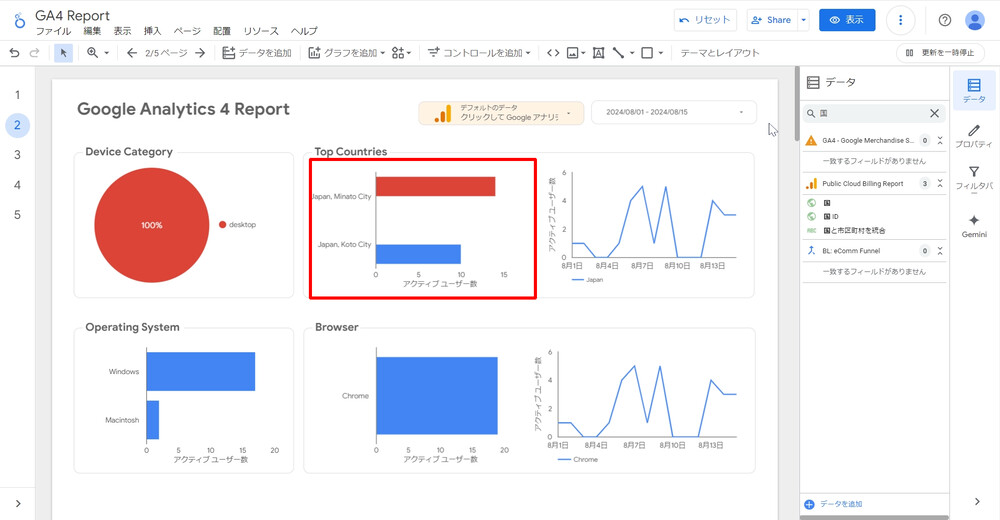Select the pointer selection mode tool
This screenshot has width=1000, height=520.
pos(63,53)
